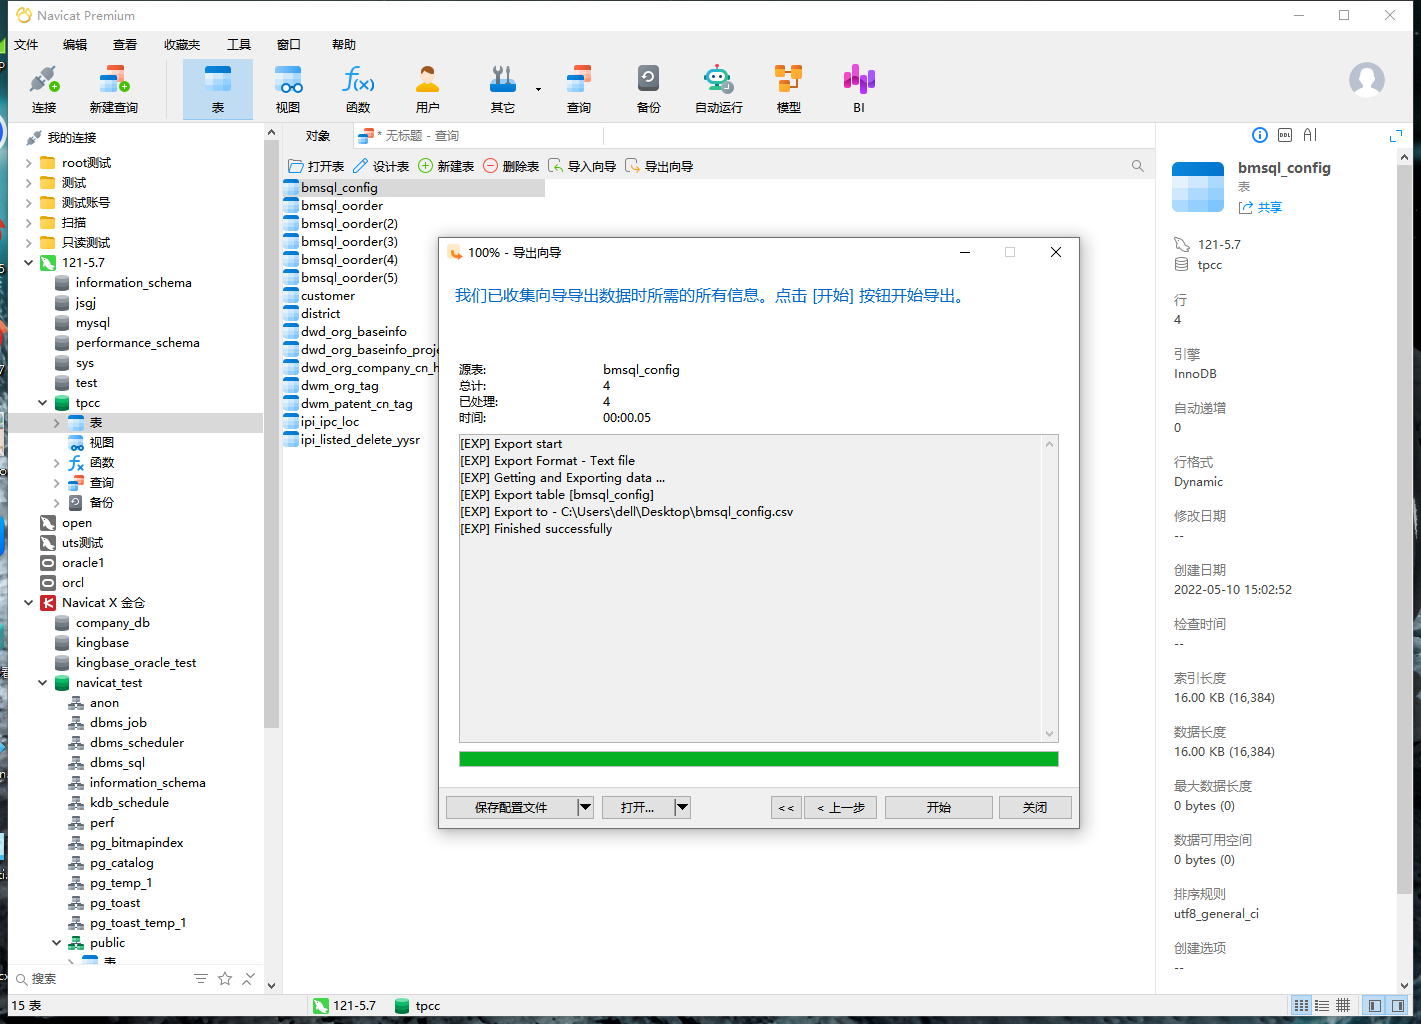Expand the 测试账号 folder

click(28, 203)
